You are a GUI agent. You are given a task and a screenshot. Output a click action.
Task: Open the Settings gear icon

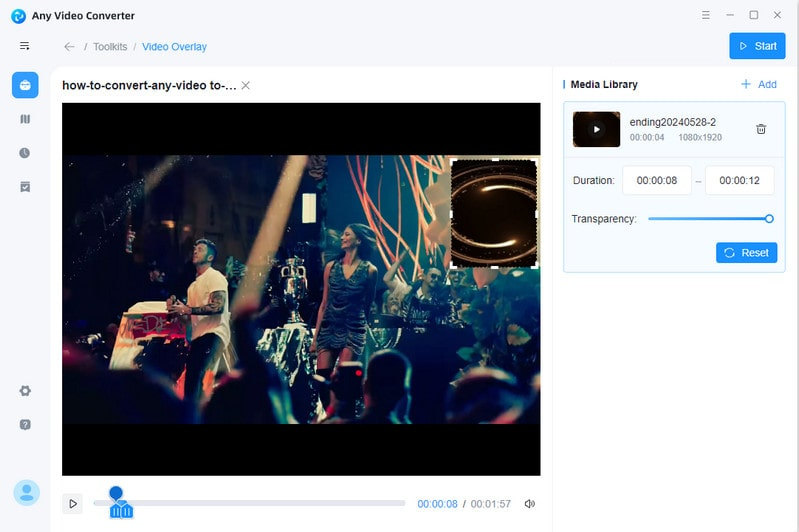25,391
